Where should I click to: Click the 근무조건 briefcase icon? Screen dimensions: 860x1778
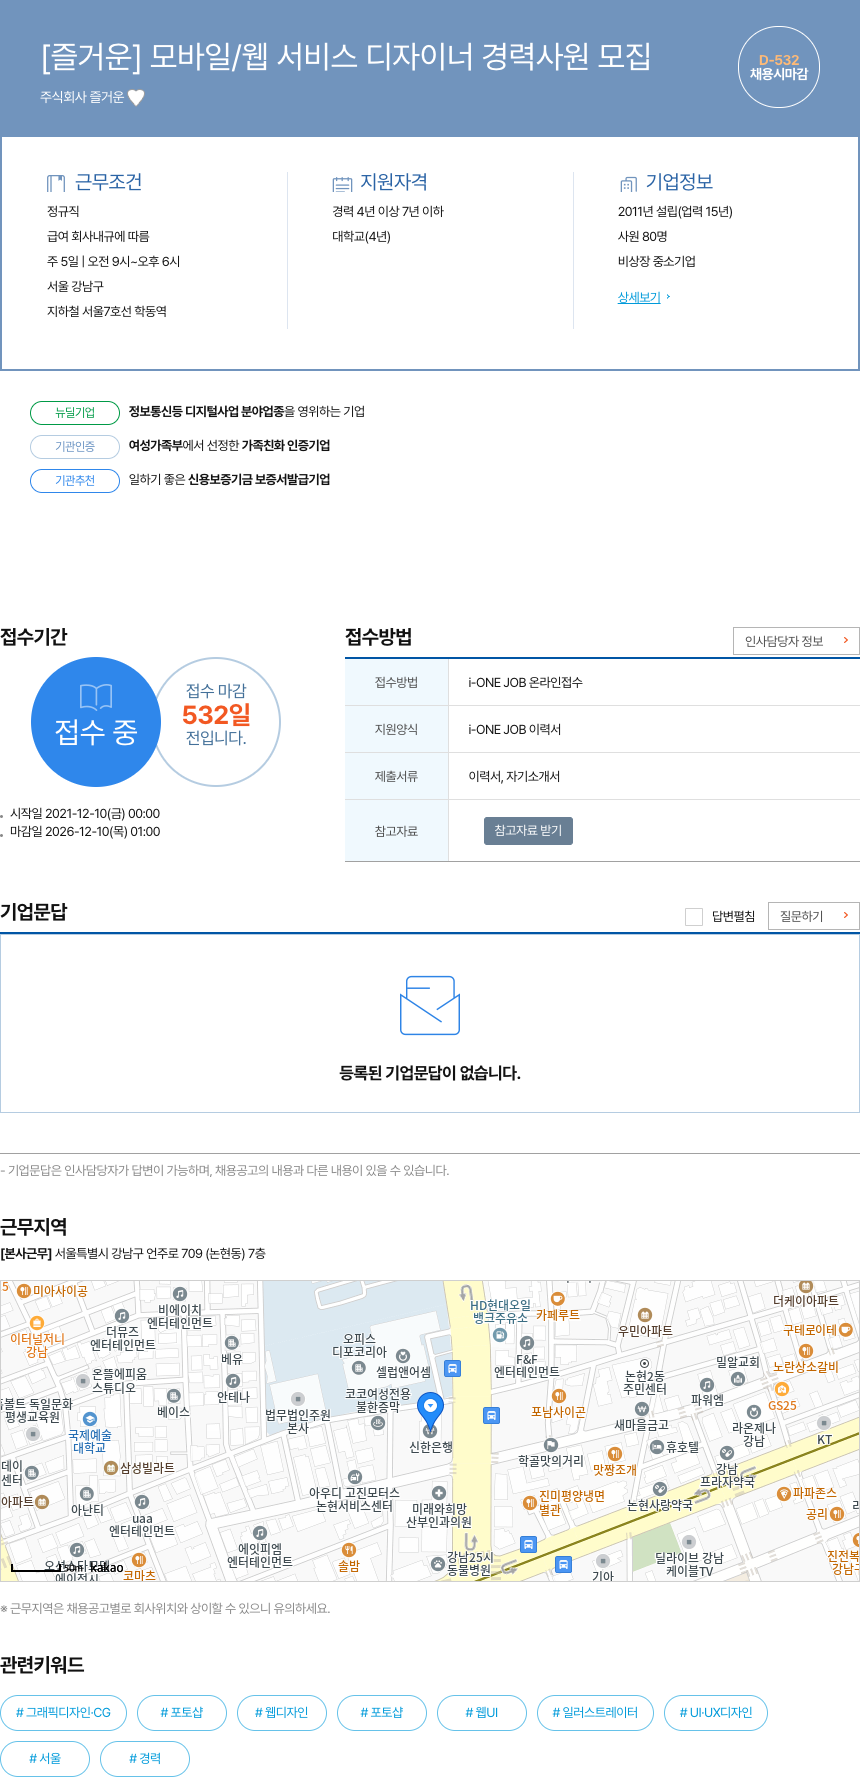pyautogui.click(x=56, y=183)
